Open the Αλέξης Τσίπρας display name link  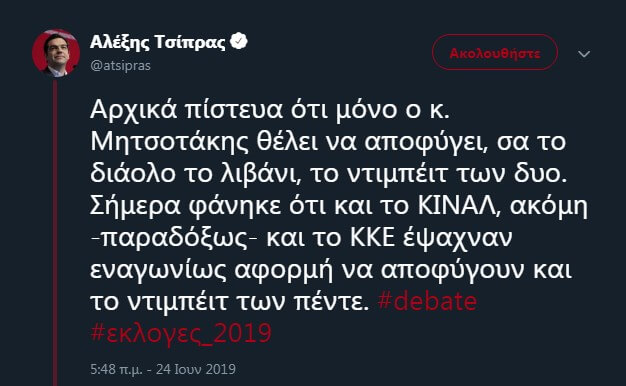coord(158,42)
